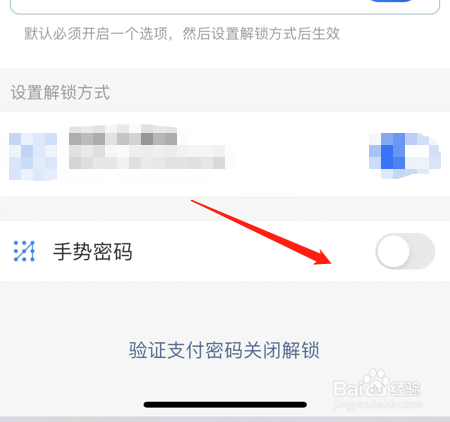Enable the 手势密码 toggle switch
This screenshot has height=422, width=450.
tap(405, 251)
